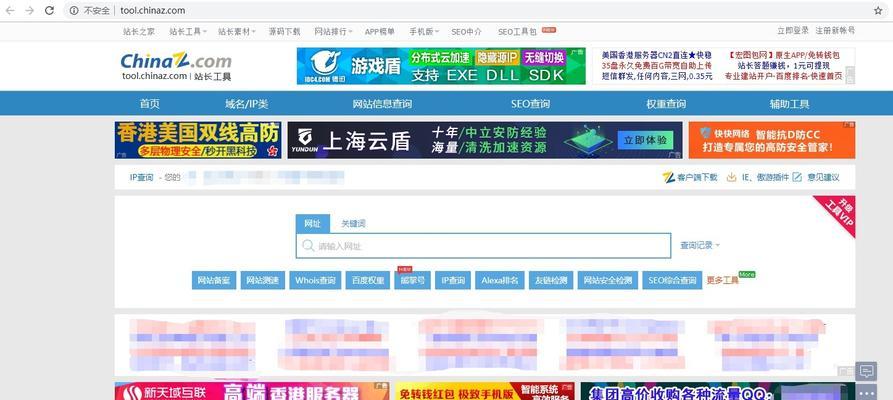Bookmark this page with the star icon

878,10
